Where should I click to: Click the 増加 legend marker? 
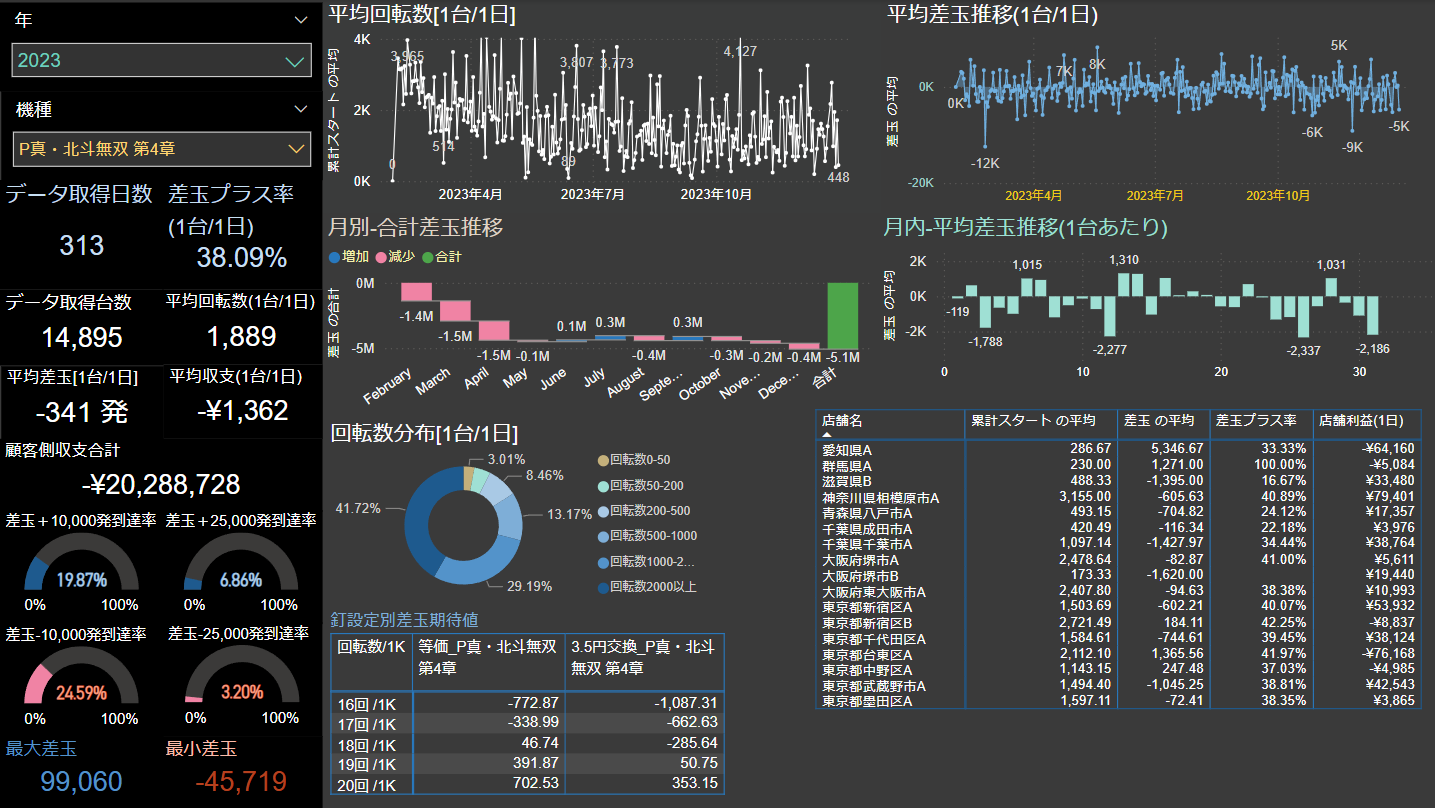coord(335,257)
